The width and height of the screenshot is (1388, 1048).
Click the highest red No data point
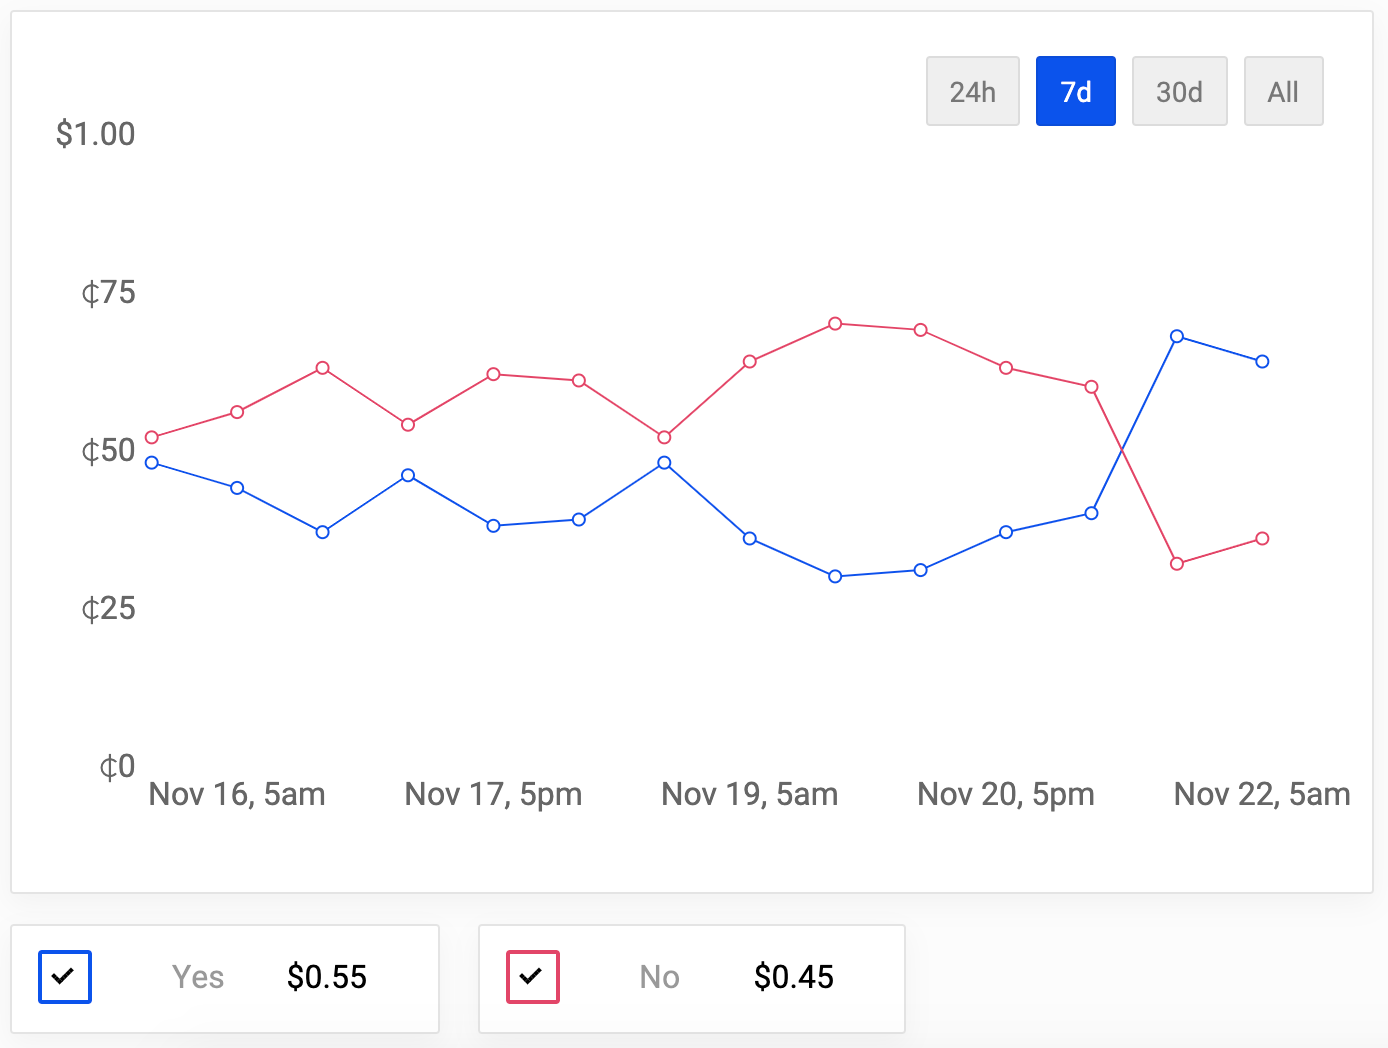click(835, 323)
